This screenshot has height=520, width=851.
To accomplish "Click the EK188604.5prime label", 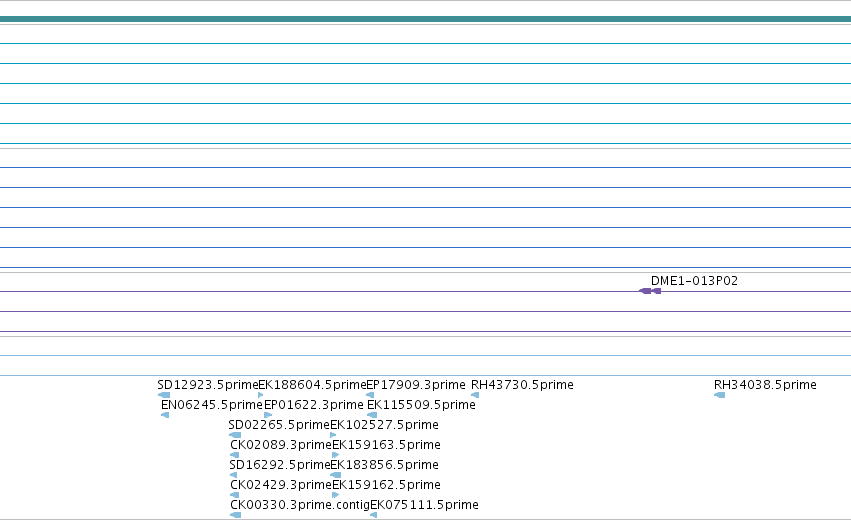I will (313, 385).
